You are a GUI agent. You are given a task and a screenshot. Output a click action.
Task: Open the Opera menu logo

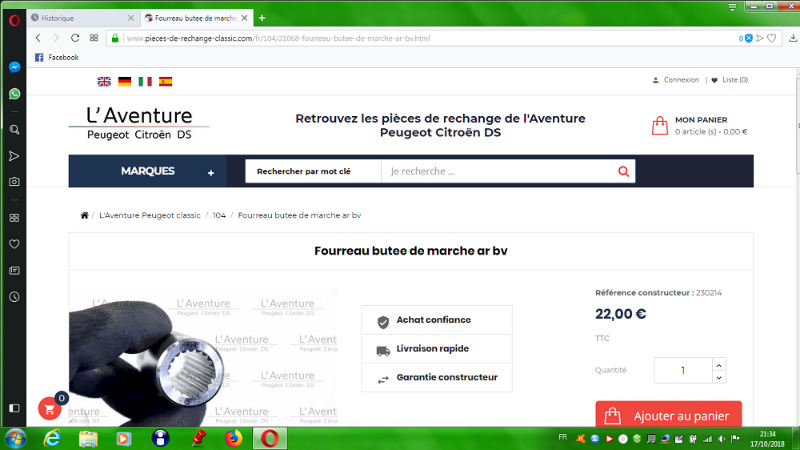coord(14,20)
